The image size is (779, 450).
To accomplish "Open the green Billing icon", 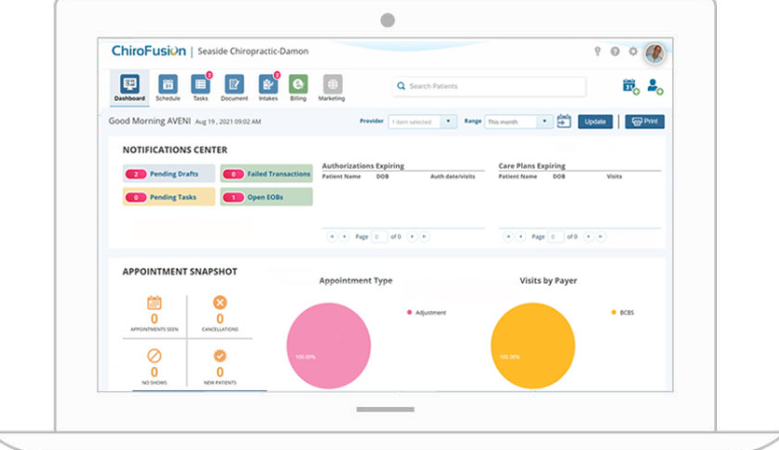I will [x=298, y=84].
